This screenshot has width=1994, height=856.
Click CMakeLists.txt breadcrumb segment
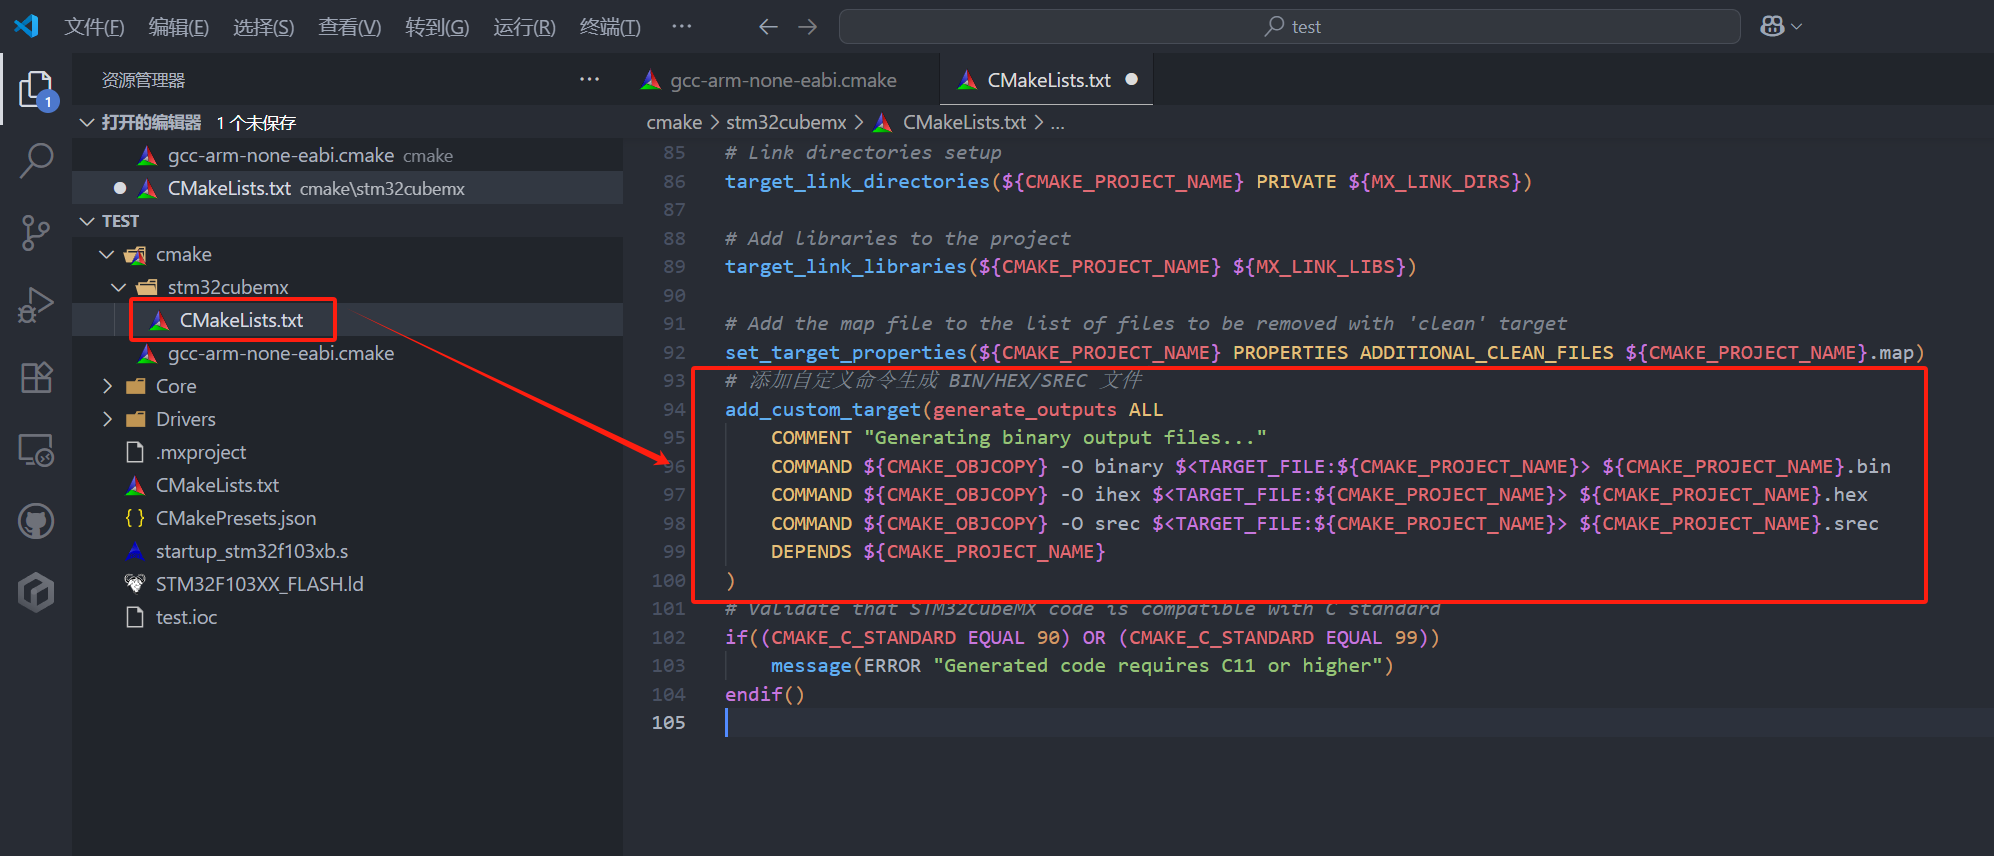pos(964,122)
